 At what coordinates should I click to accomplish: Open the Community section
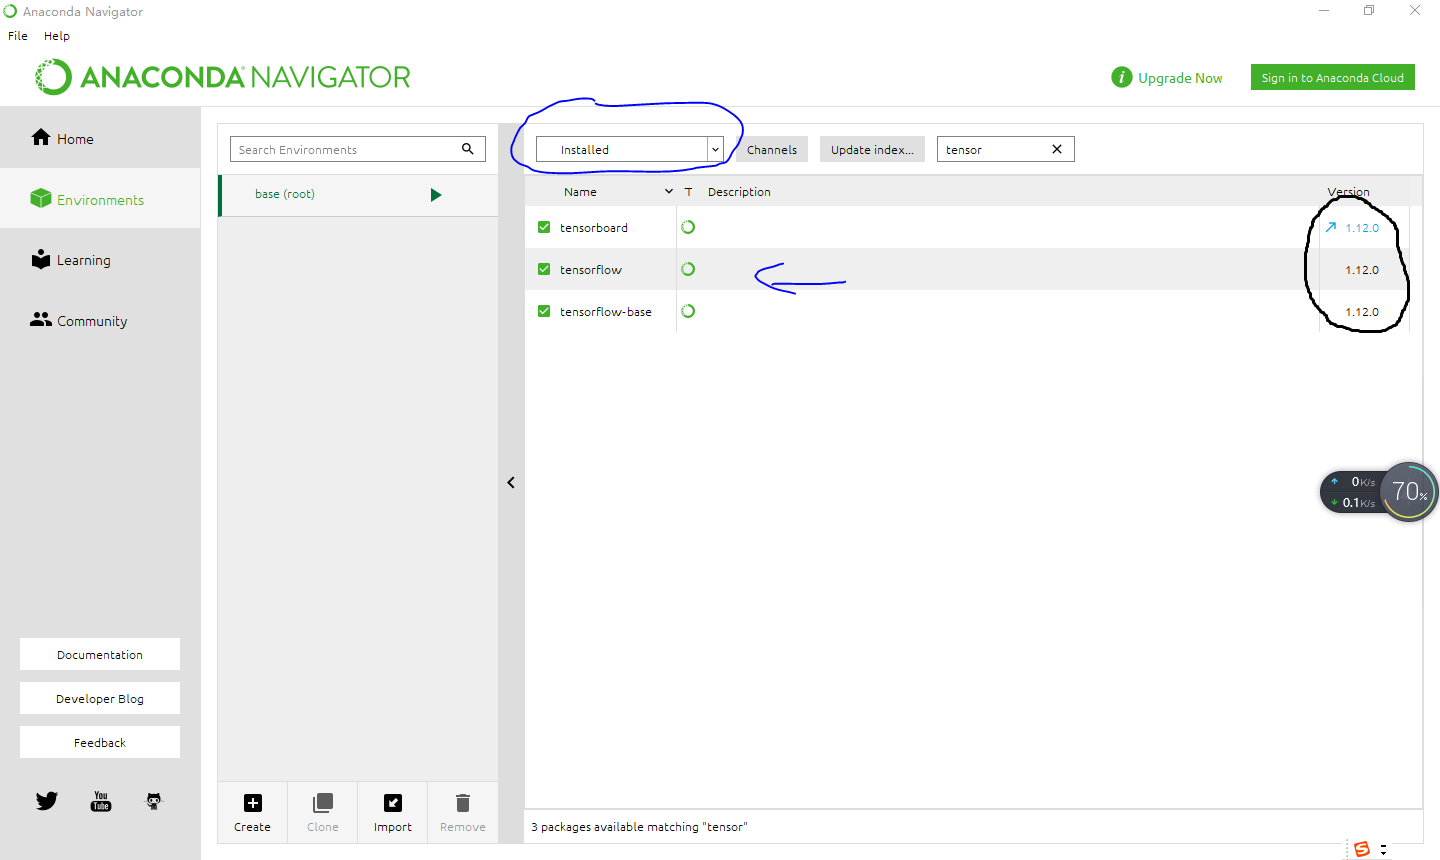coord(100,320)
